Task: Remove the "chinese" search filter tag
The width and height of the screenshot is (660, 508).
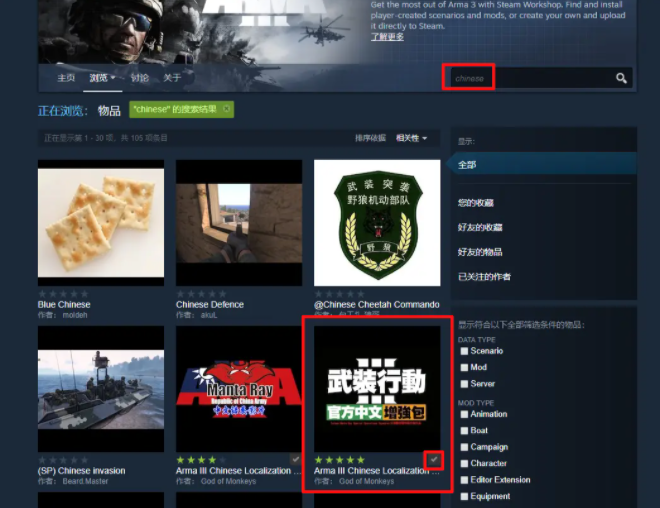Action: tap(226, 109)
